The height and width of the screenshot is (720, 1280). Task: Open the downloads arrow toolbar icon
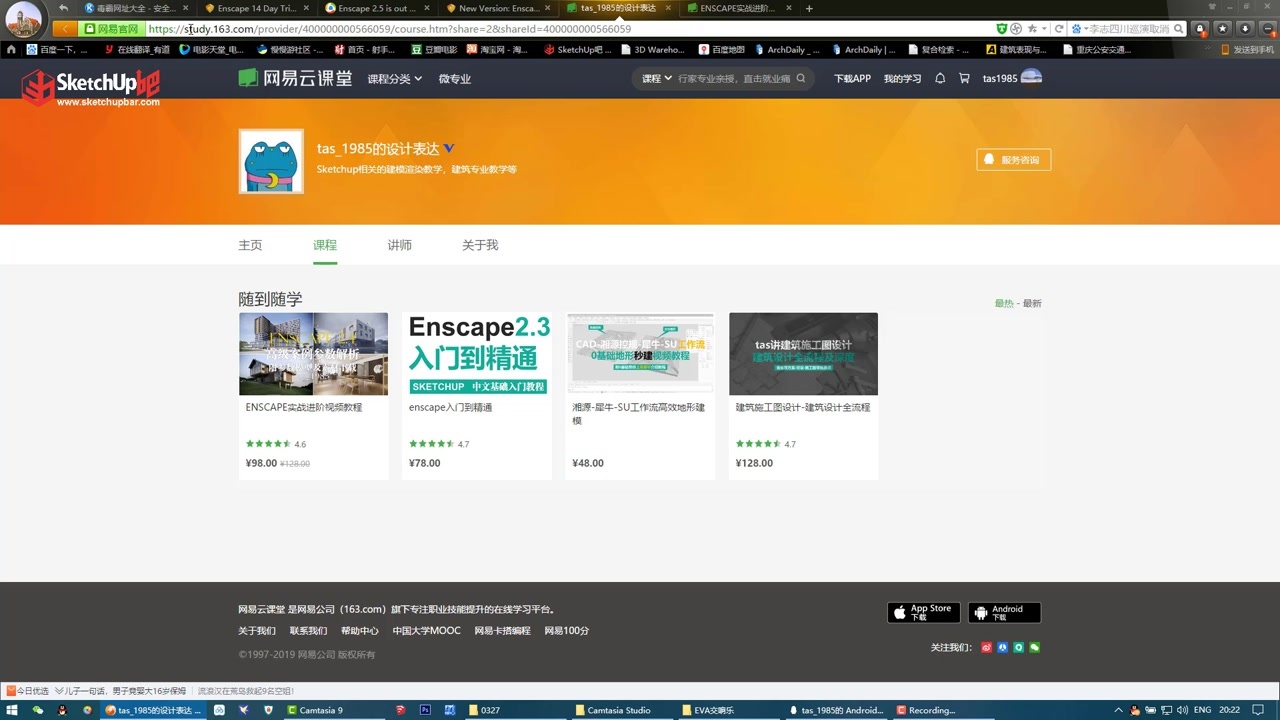(1245, 29)
